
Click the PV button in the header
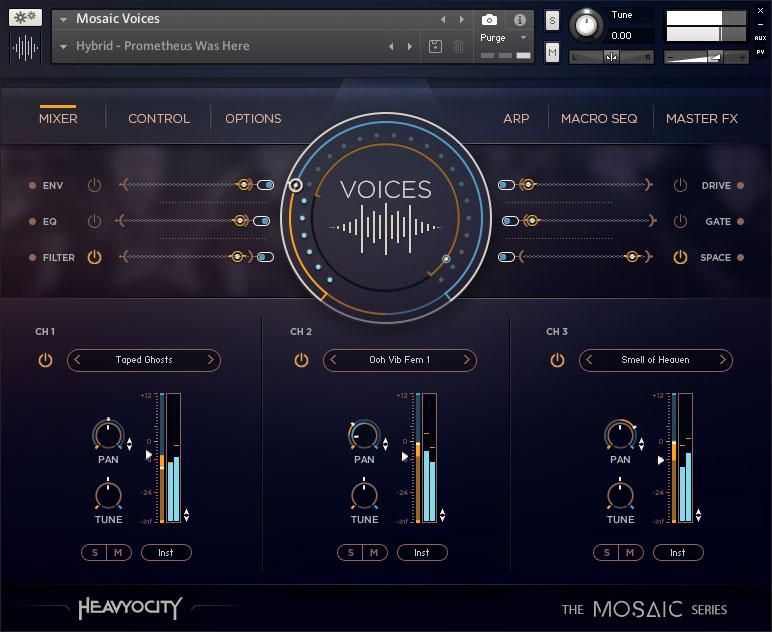760,52
